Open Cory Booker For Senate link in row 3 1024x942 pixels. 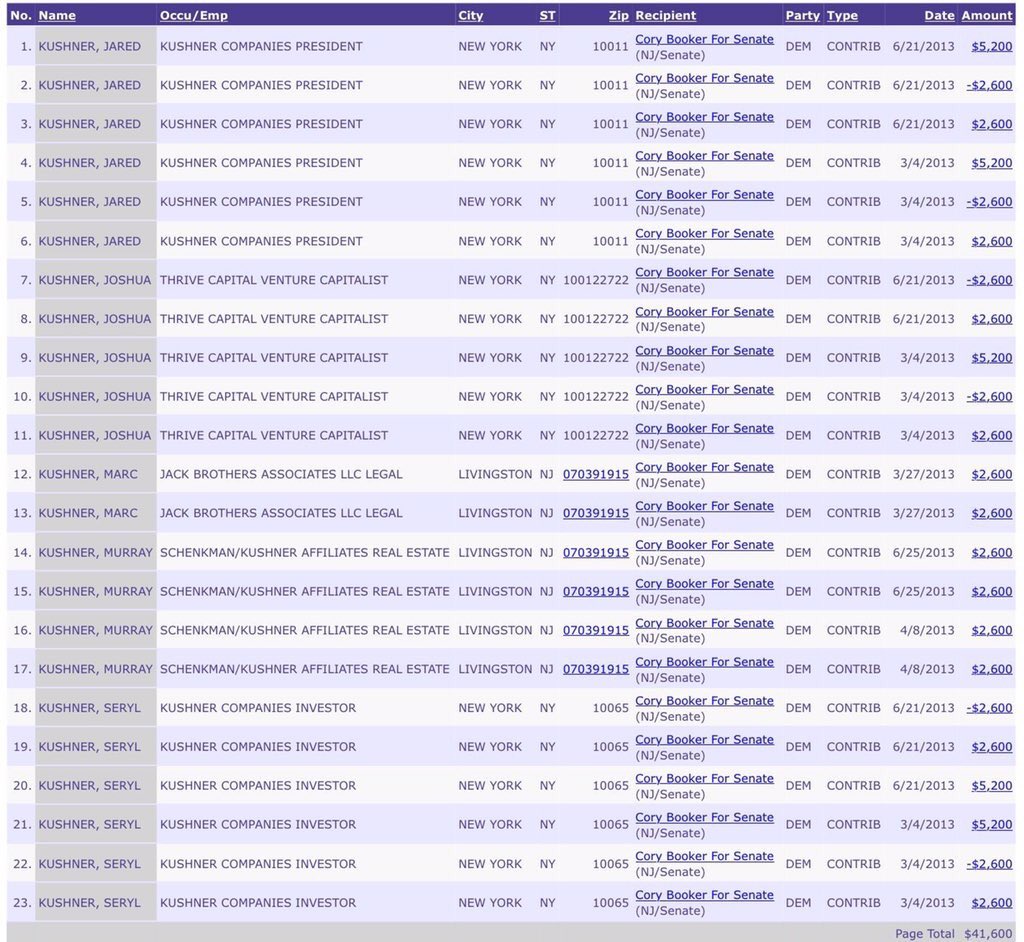click(x=704, y=117)
